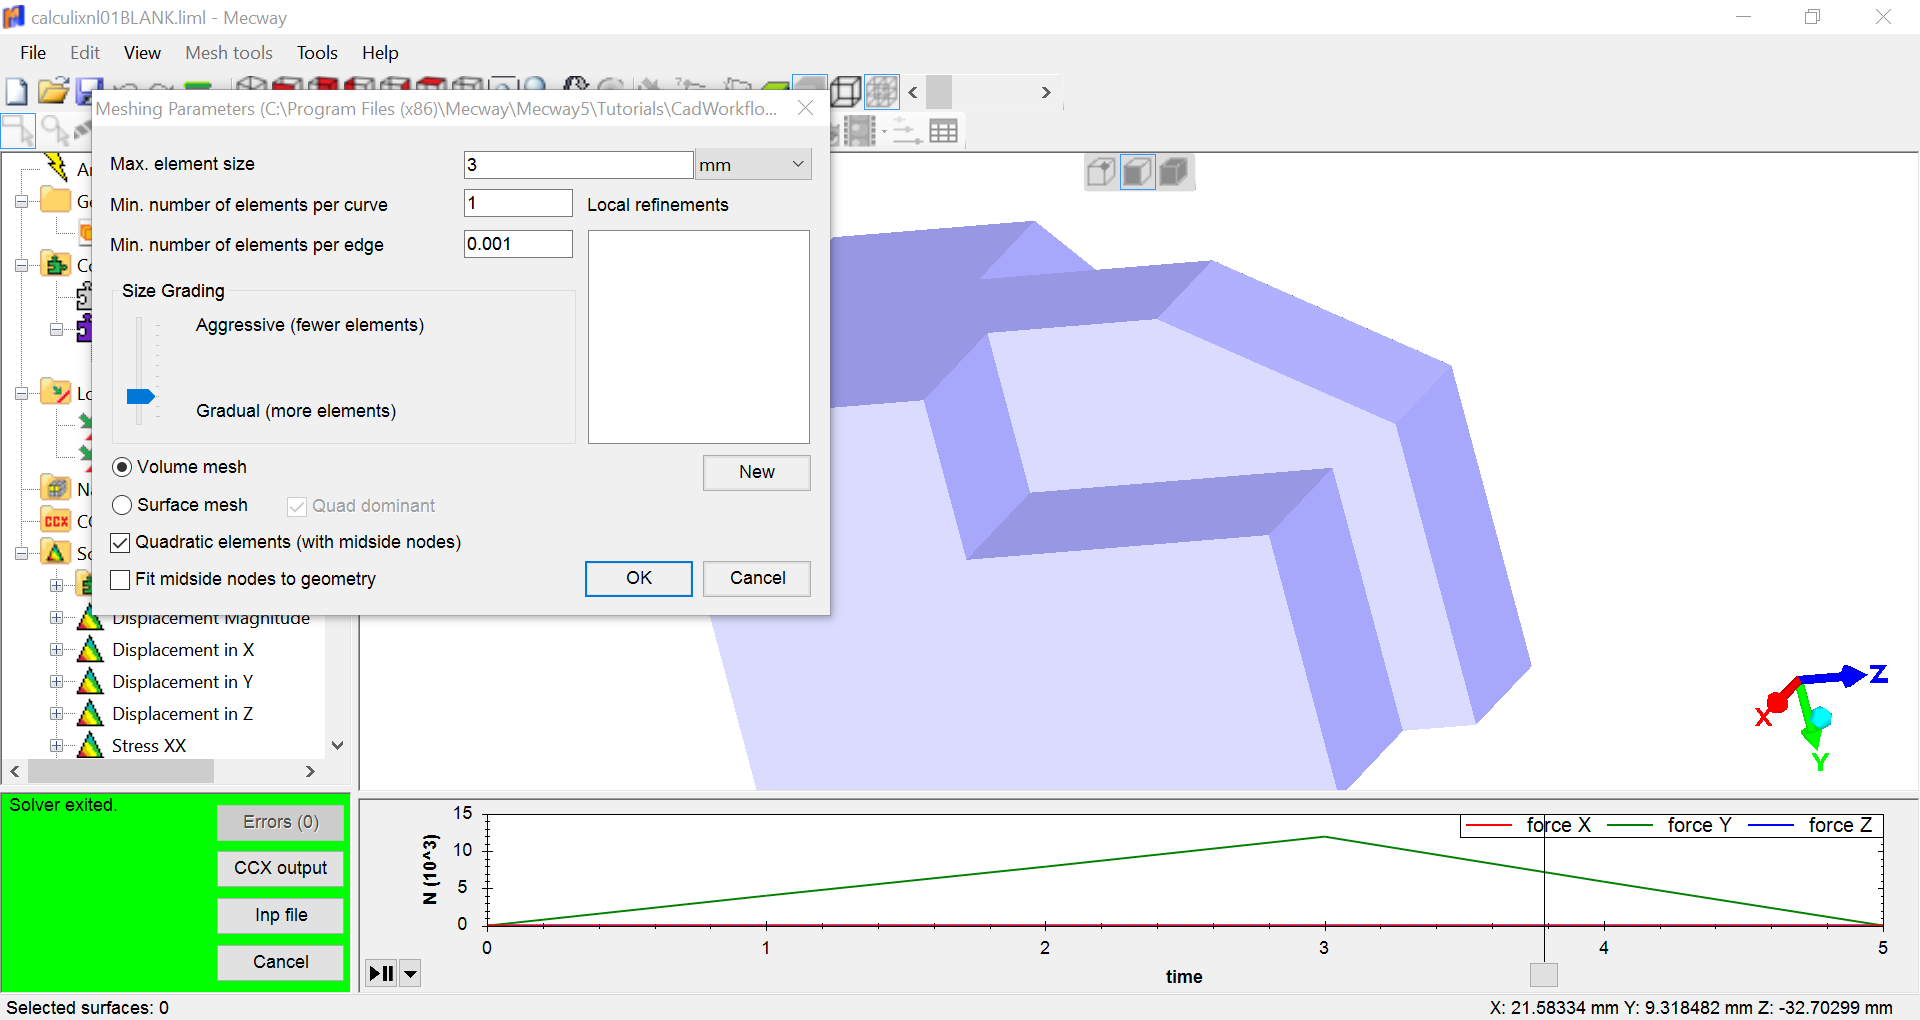
Task: Select the wireframe cube display icon
Action: [x=846, y=92]
